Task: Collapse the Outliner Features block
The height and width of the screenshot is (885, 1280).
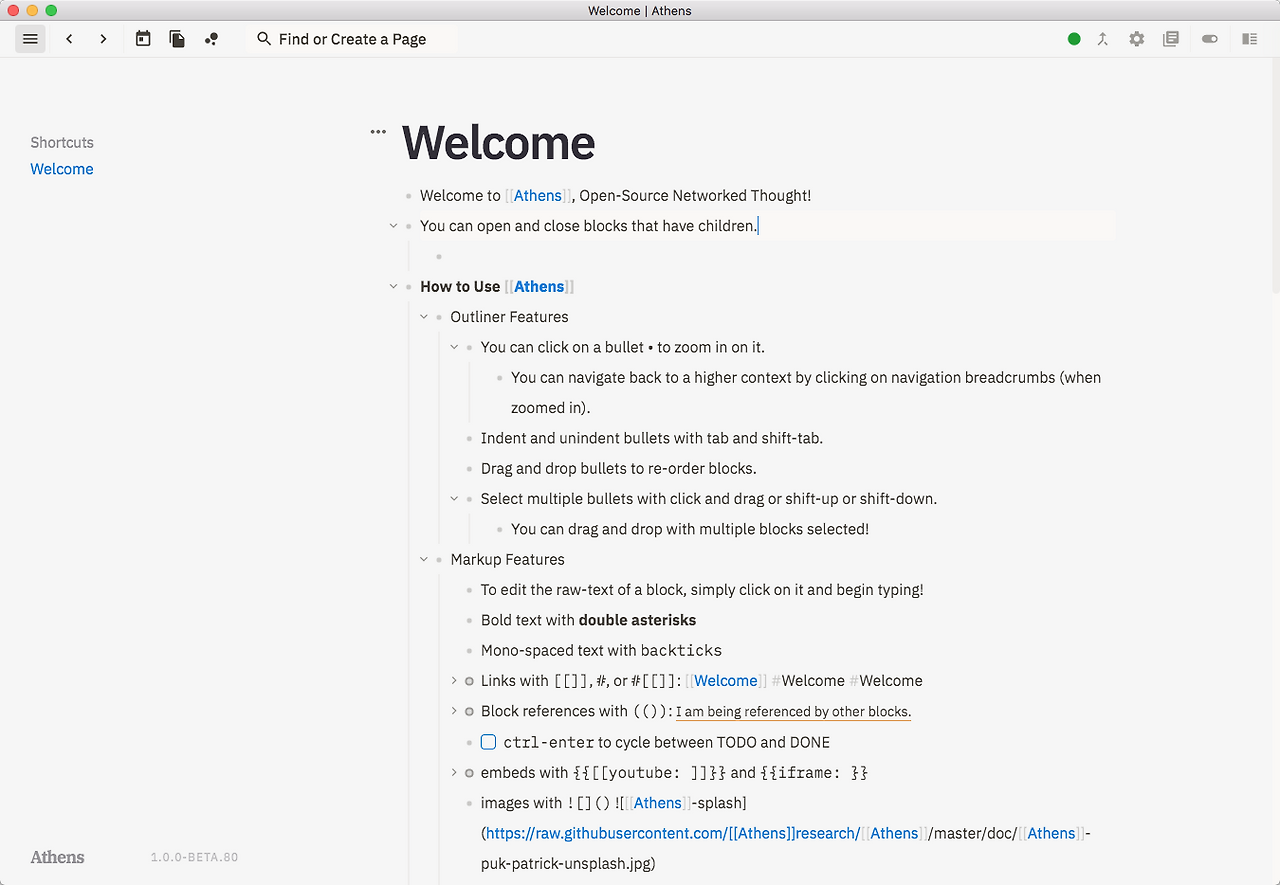Action: click(x=424, y=317)
